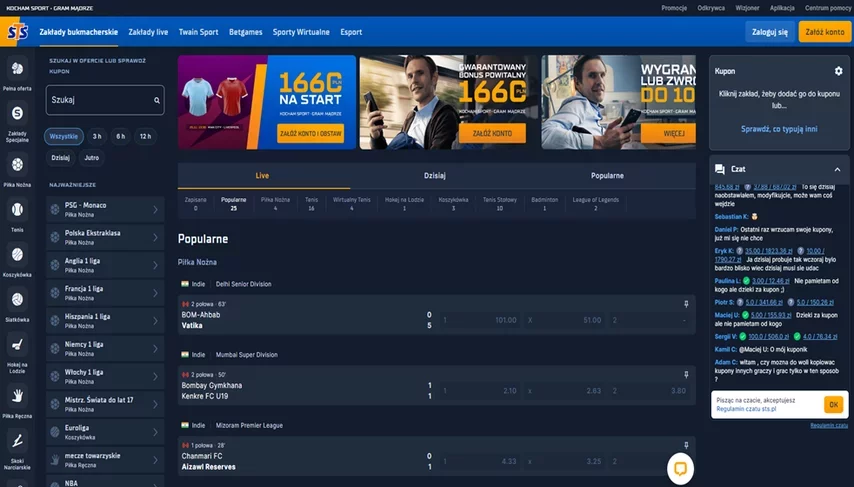Viewport: 854px width, 487px height.
Task: Click the Zaloguj się button
Action: click(770, 32)
